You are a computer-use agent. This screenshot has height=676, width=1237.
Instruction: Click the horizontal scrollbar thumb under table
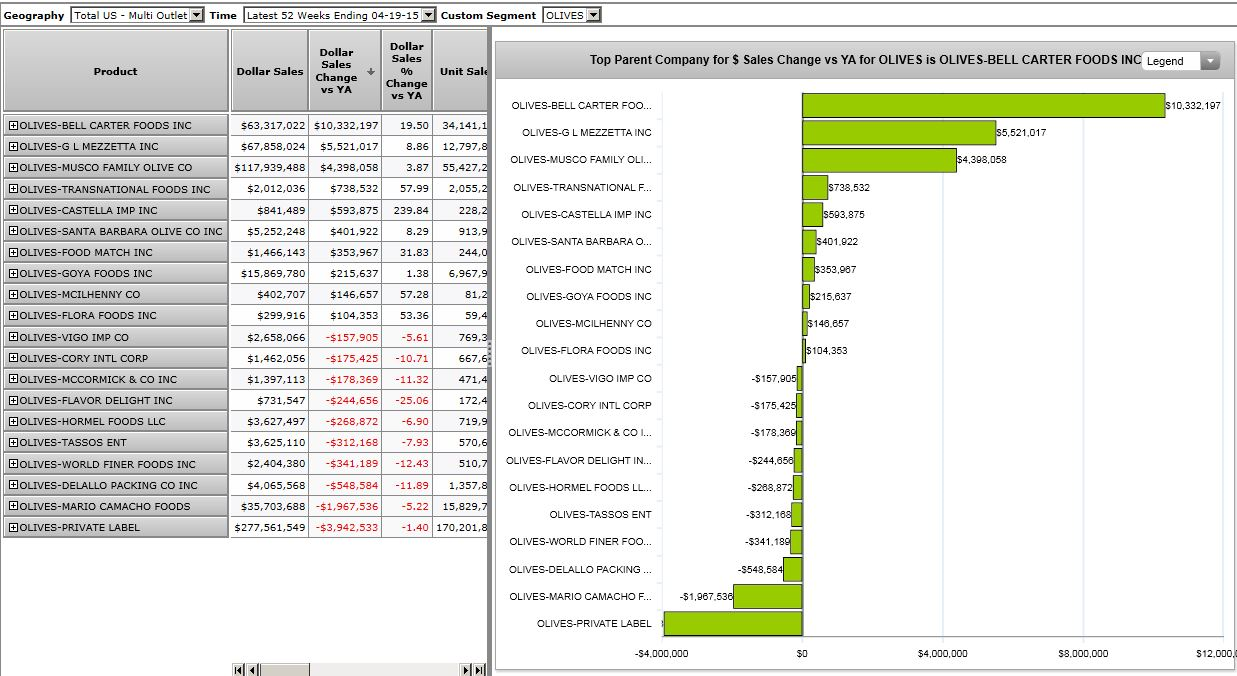click(285, 670)
